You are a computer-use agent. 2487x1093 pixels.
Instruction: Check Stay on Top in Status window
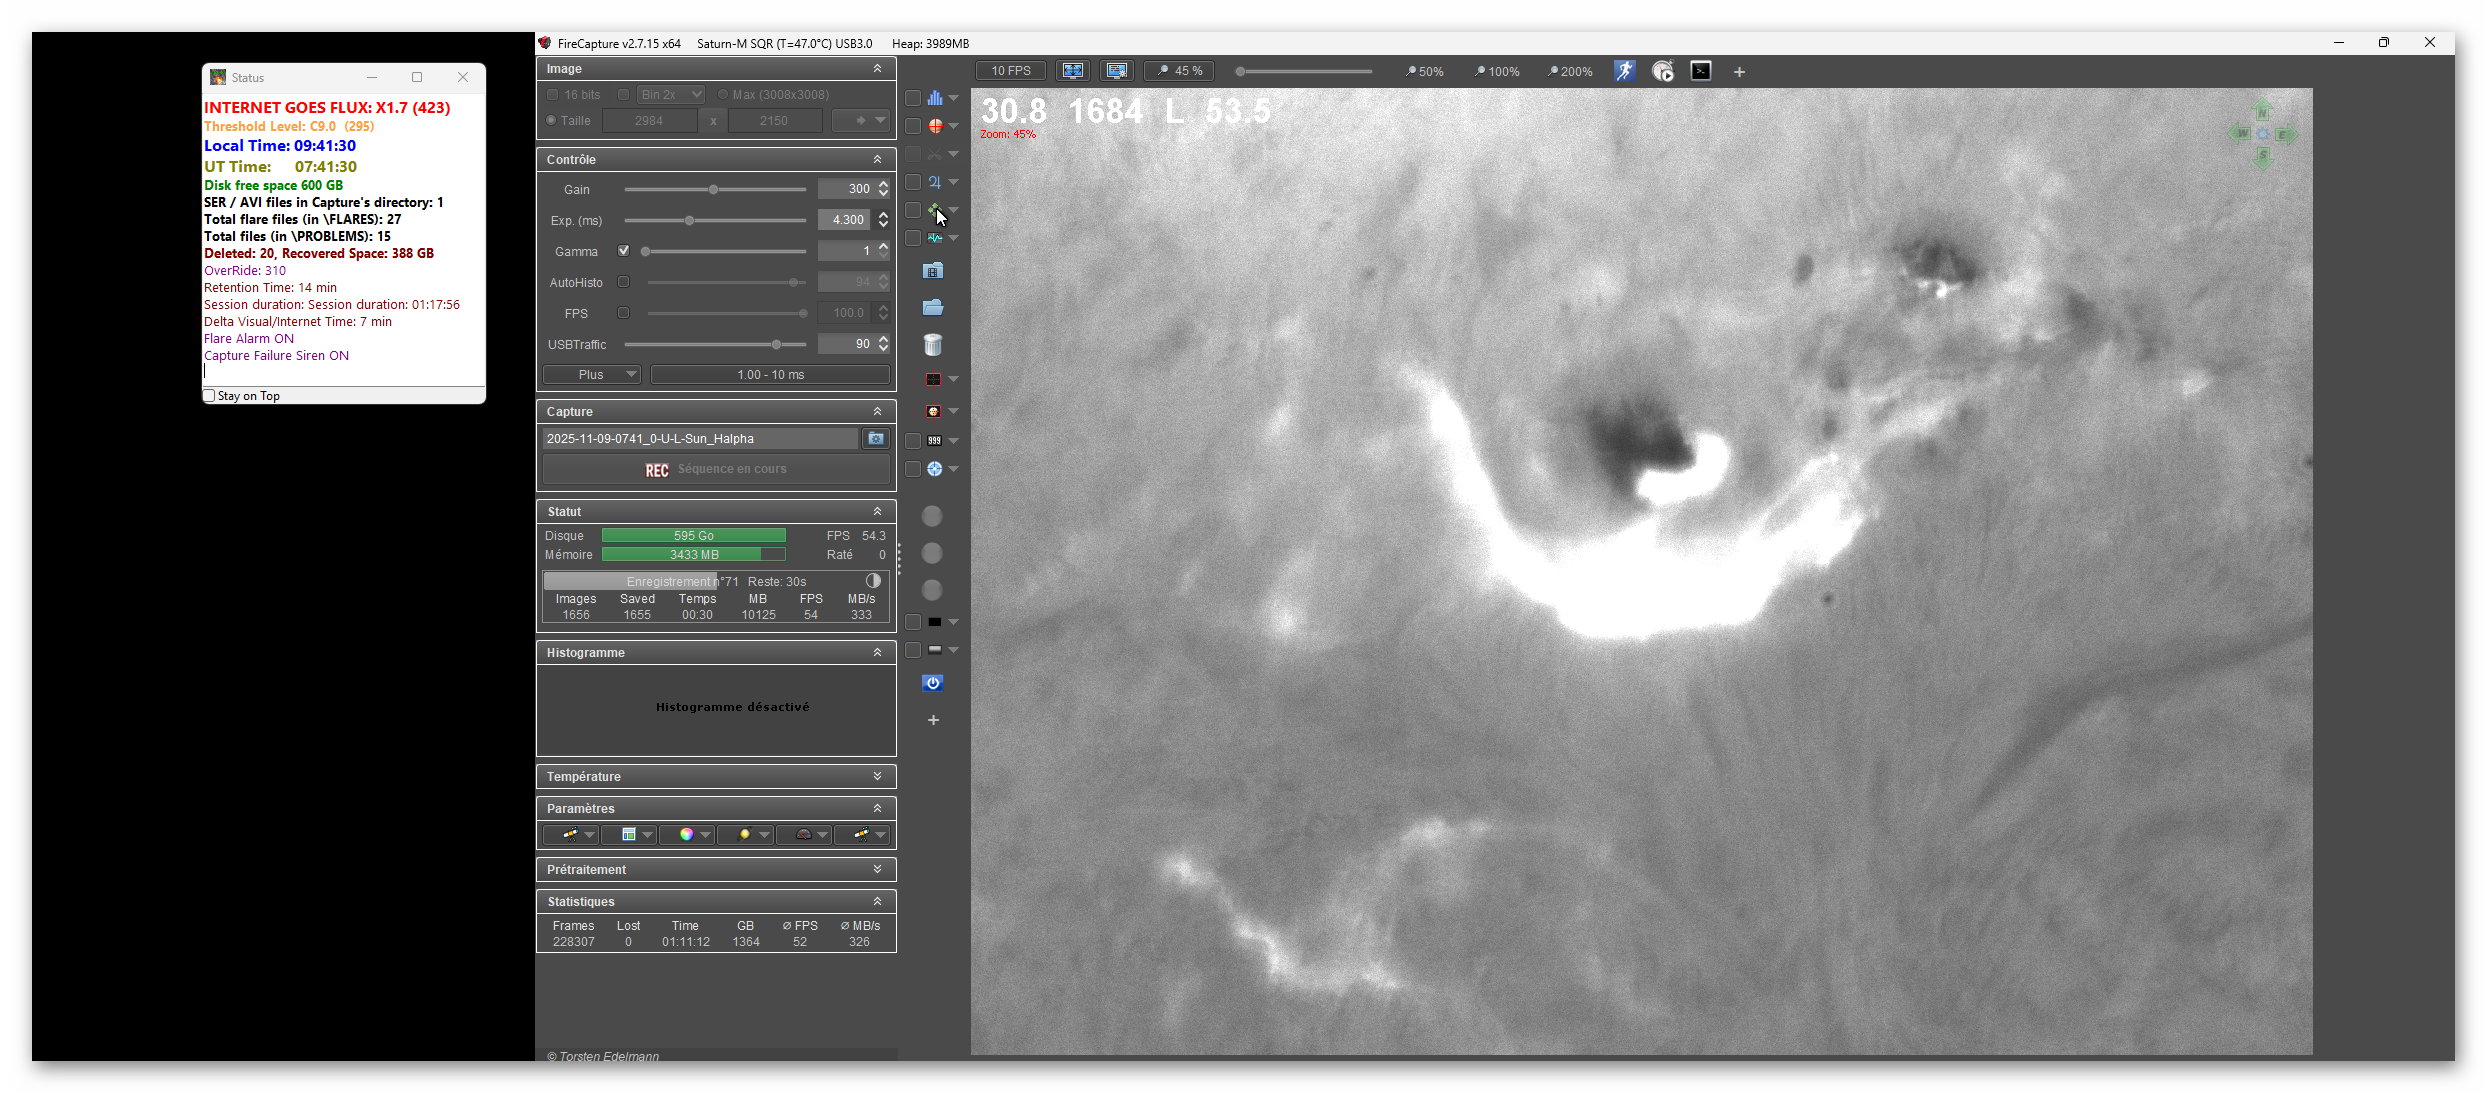click(x=209, y=396)
